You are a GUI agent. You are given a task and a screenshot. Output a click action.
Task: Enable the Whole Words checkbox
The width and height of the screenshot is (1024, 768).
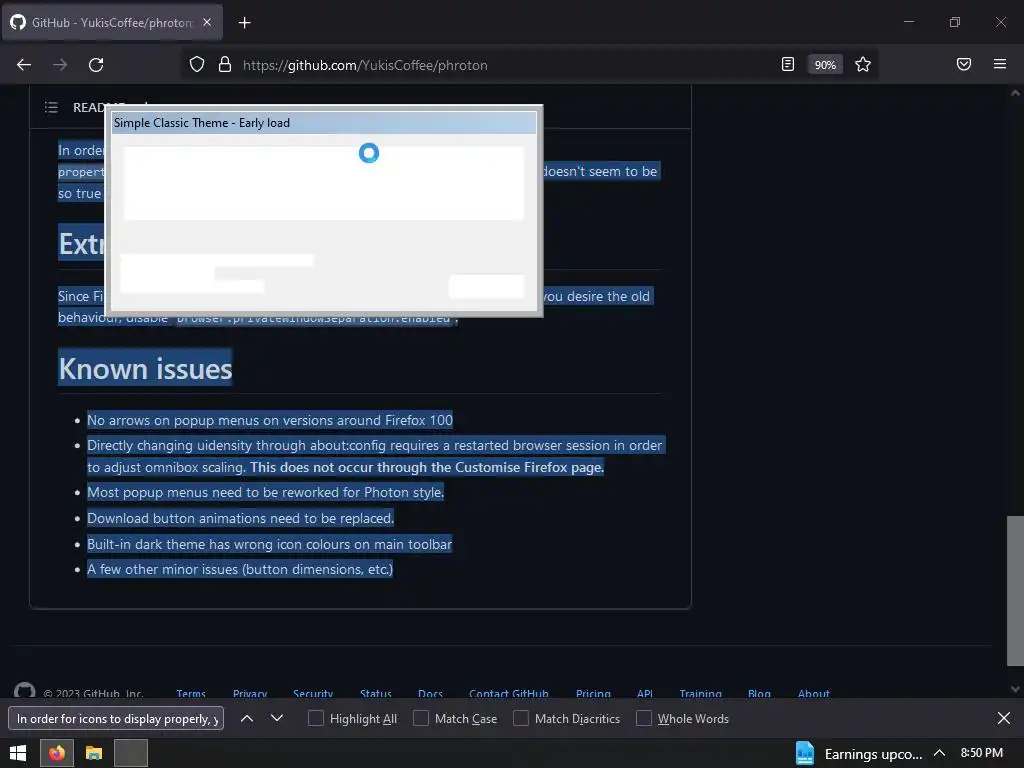point(644,718)
